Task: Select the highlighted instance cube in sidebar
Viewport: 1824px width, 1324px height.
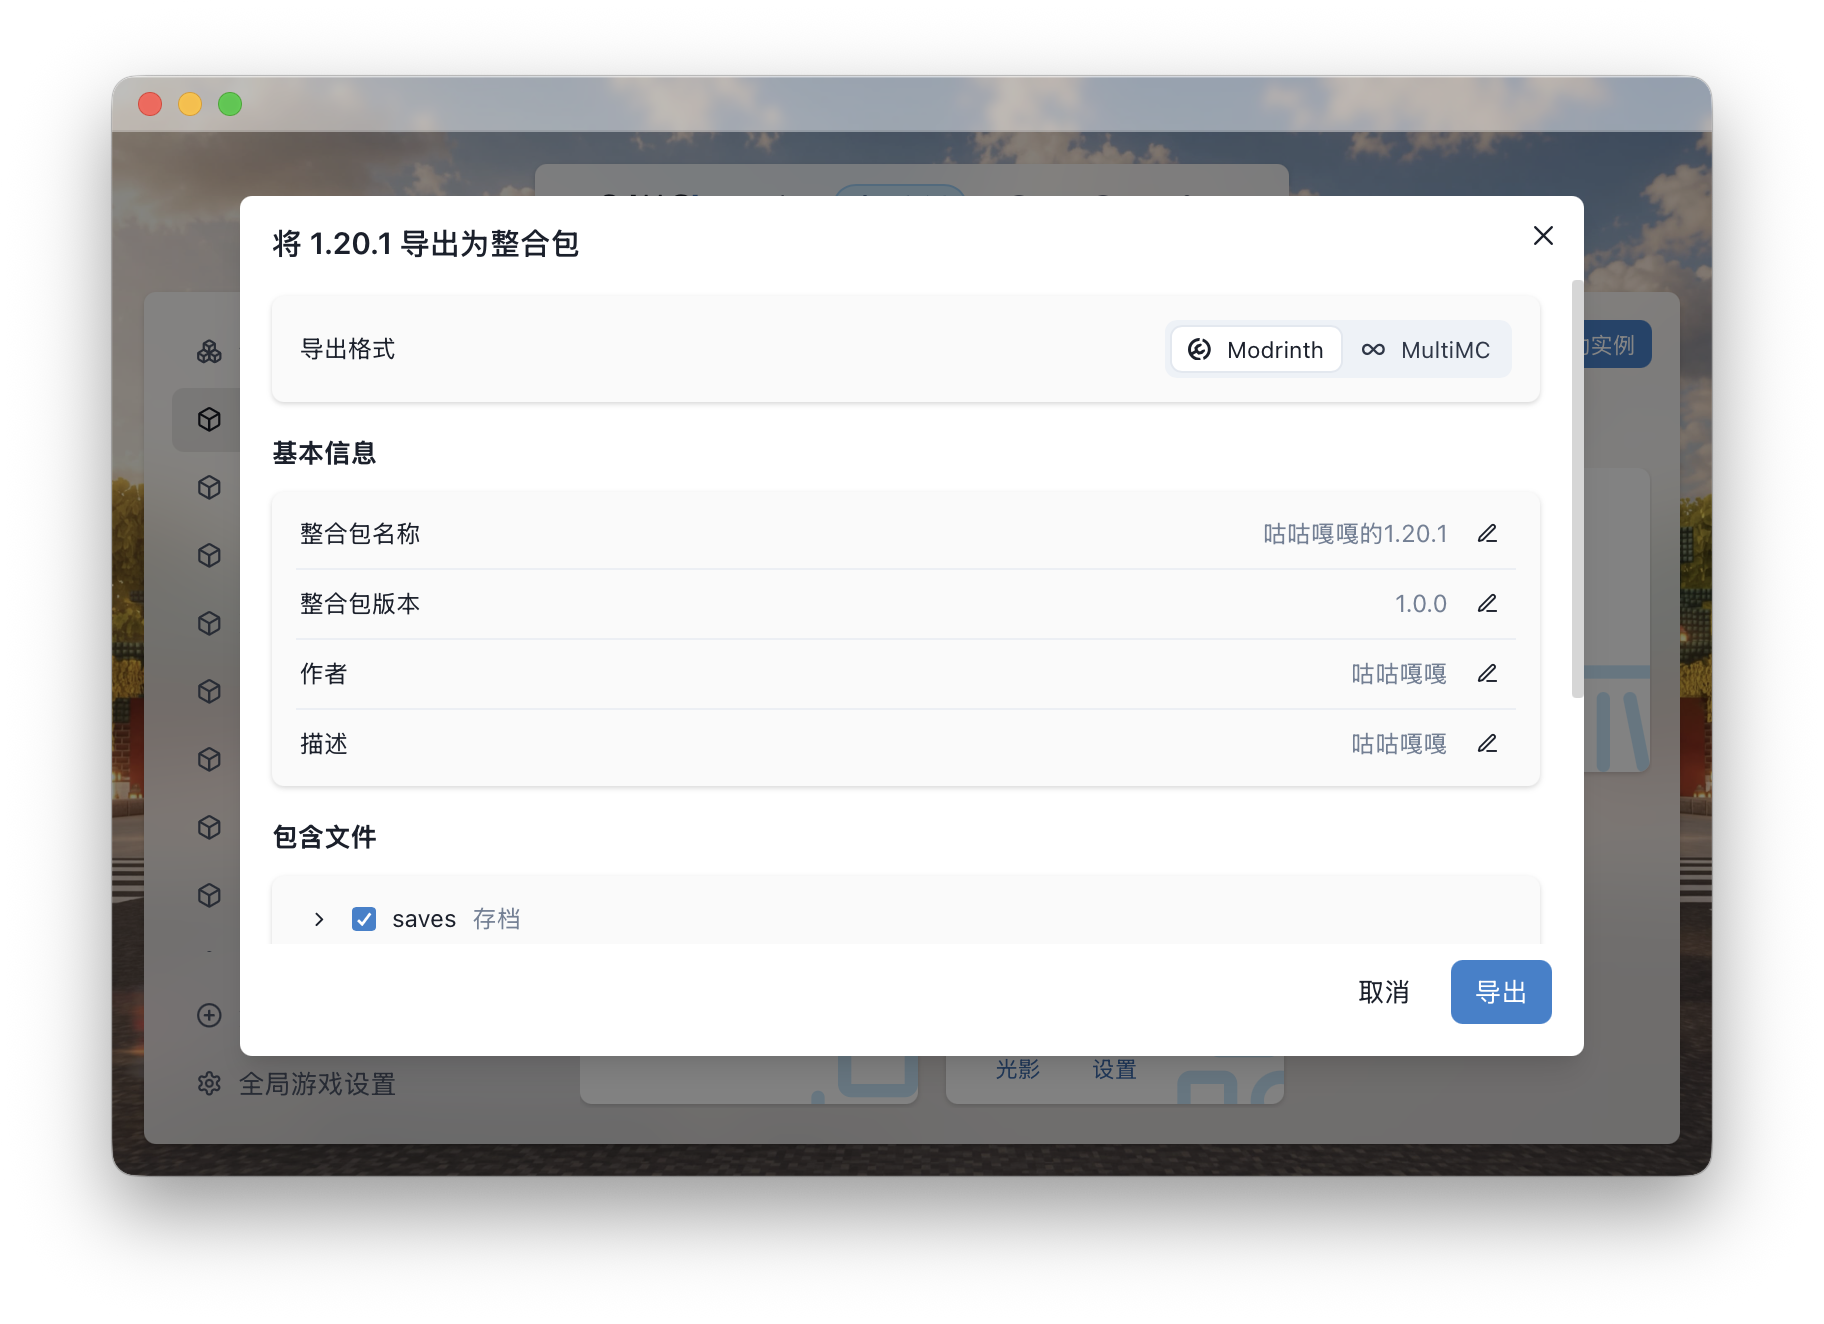Action: click(x=209, y=419)
